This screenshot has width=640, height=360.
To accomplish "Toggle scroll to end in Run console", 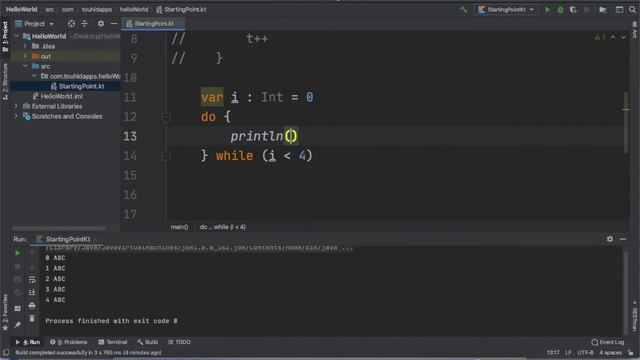I will coord(32,292).
